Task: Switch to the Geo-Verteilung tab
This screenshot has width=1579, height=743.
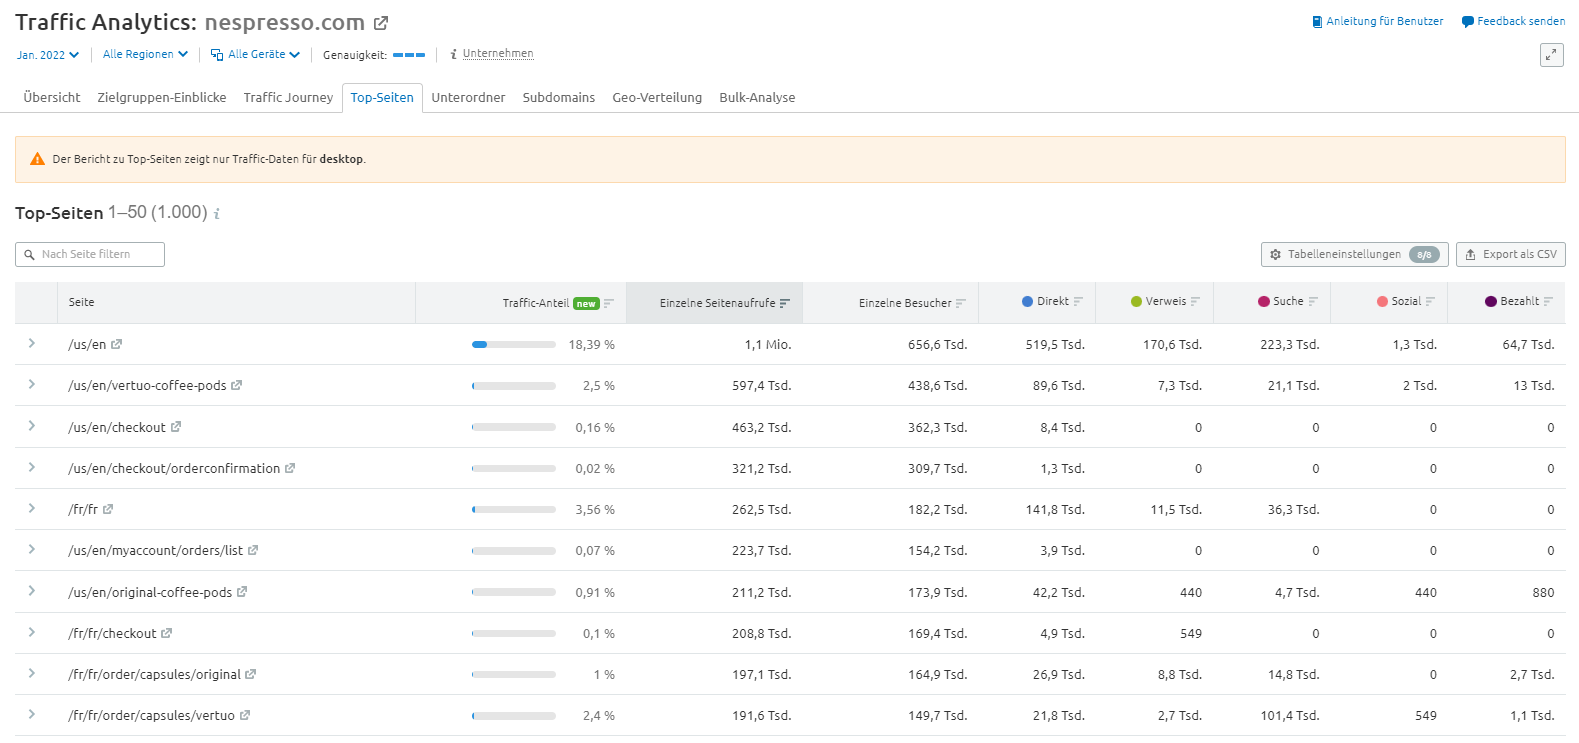Action: tap(657, 97)
